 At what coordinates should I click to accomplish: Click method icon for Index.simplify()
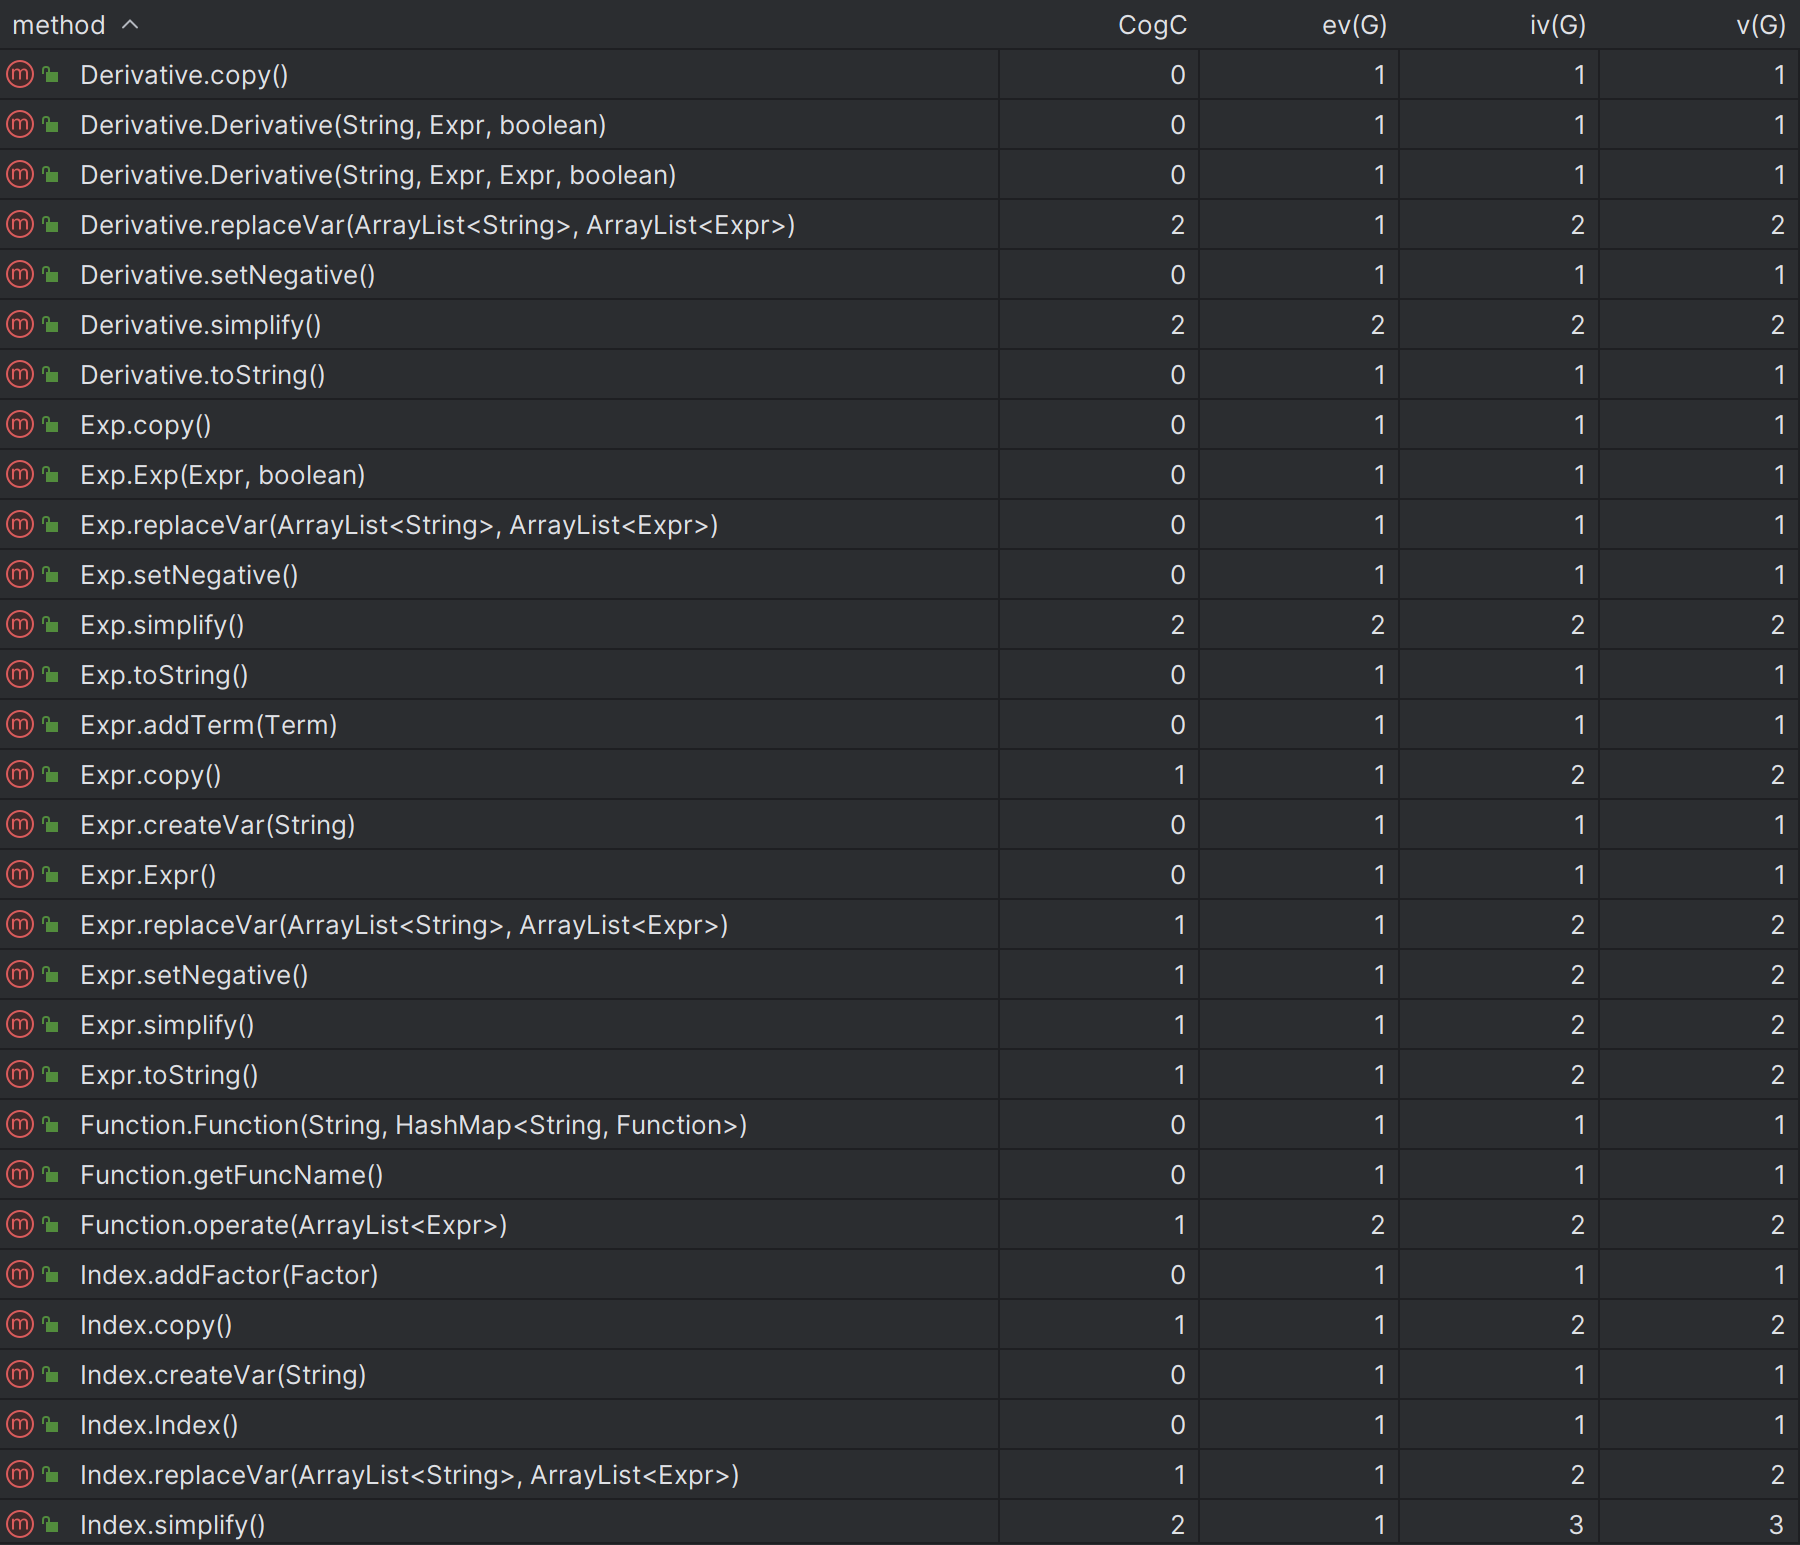tap(20, 1524)
